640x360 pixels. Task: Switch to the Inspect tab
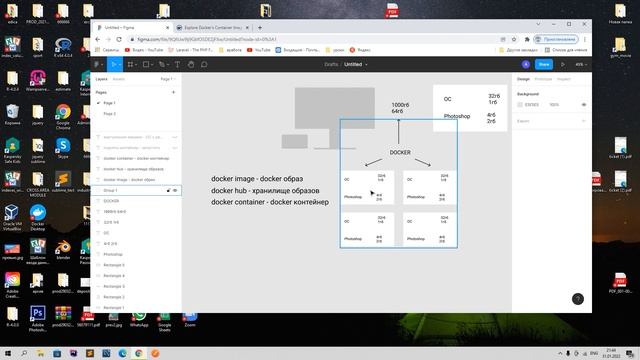point(564,79)
